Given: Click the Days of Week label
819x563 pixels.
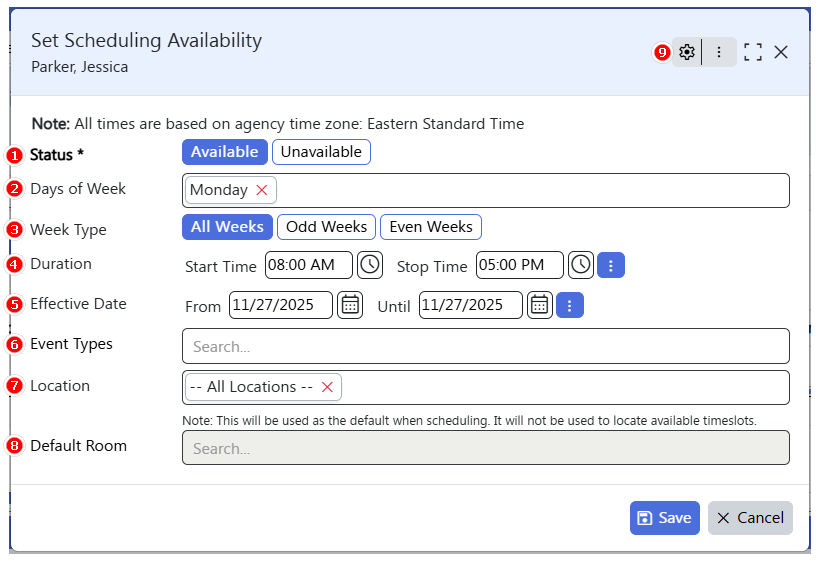Looking at the screenshot, I should 78,189.
